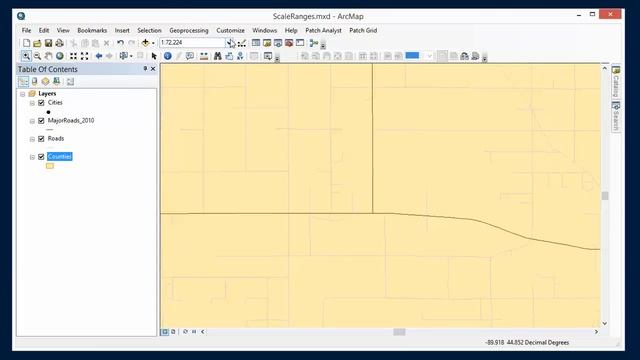Viewport: 640px width, 360px height.
Task: Zoom to Full Extent globe
Action: [x=60, y=56]
